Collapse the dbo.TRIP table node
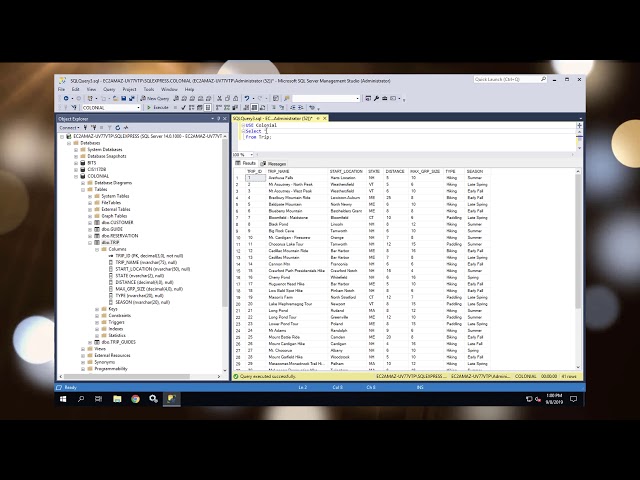The height and width of the screenshot is (480, 640). coord(90,242)
